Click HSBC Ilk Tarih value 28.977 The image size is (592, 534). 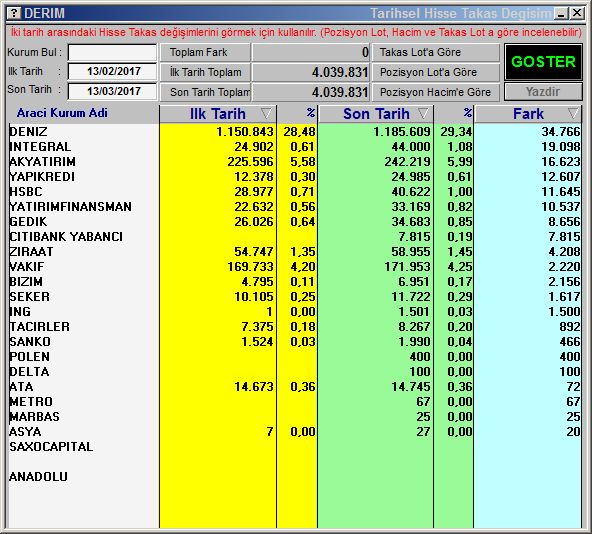coord(254,192)
